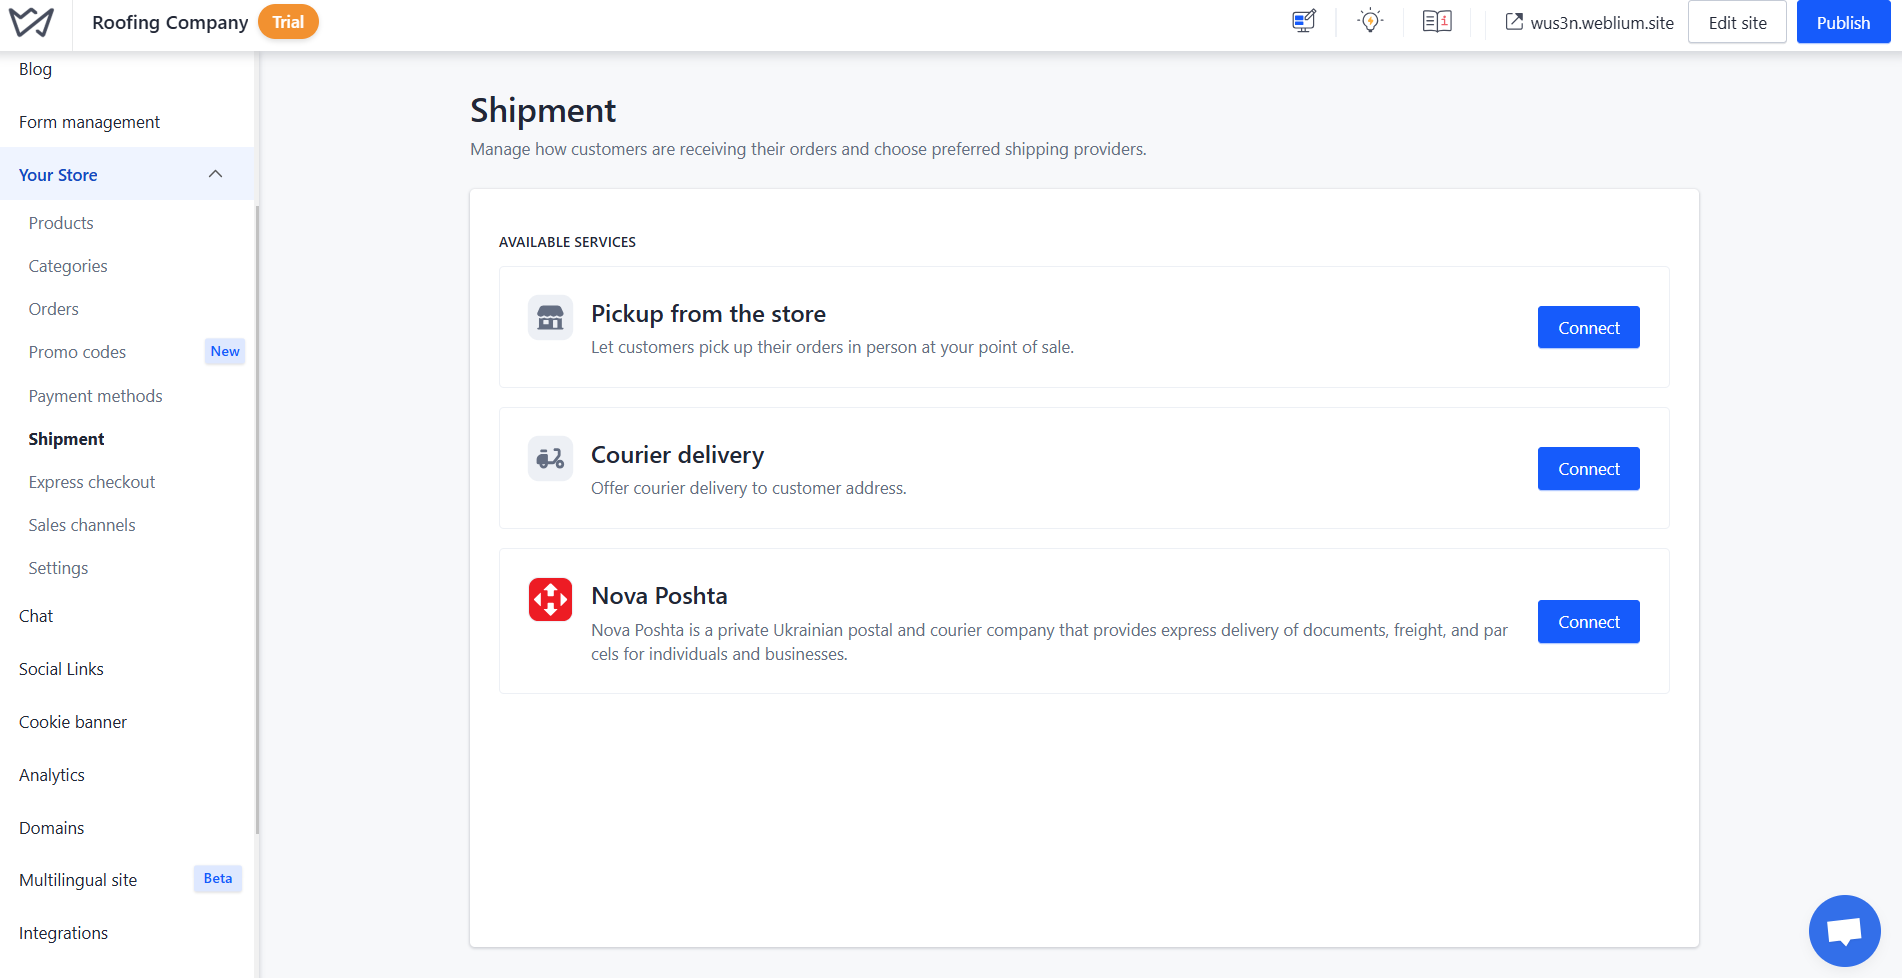This screenshot has height=978, width=1902.
Task: Click the Pickup store icon
Action: (550, 318)
